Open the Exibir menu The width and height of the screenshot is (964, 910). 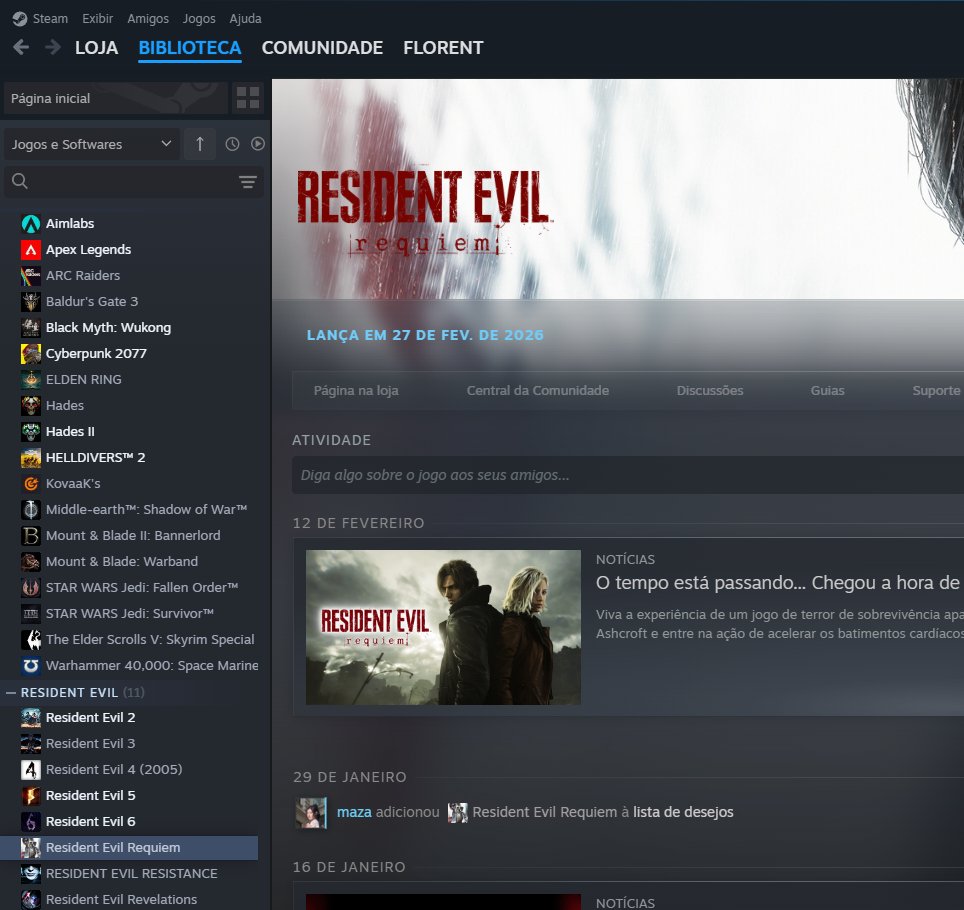point(98,18)
